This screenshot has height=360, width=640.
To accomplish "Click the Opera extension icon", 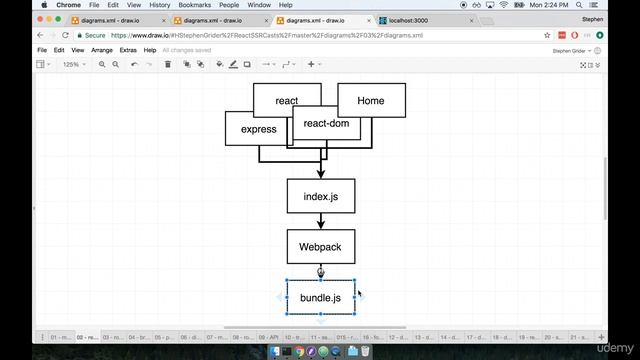I will 574,36.
